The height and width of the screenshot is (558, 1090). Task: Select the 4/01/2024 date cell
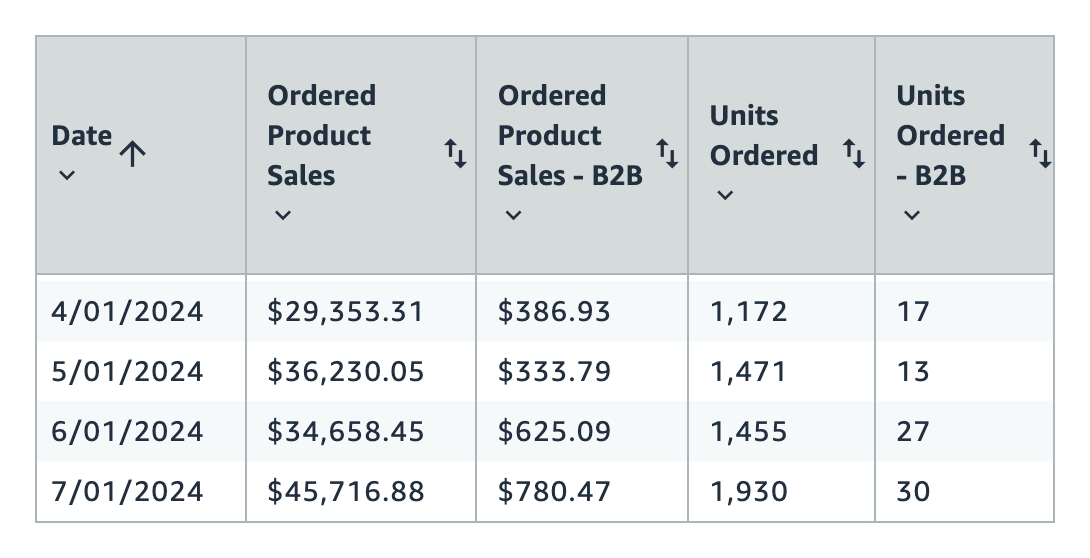(x=127, y=312)
